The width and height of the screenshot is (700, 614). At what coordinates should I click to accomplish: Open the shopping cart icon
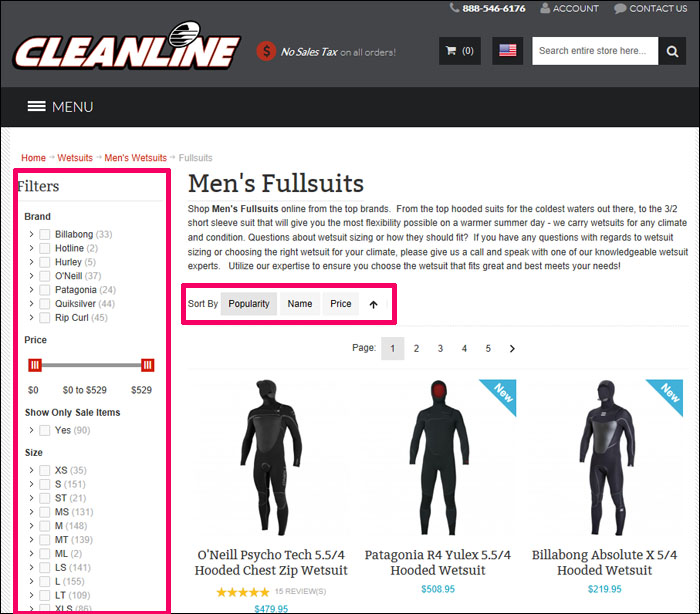[451, 50]
